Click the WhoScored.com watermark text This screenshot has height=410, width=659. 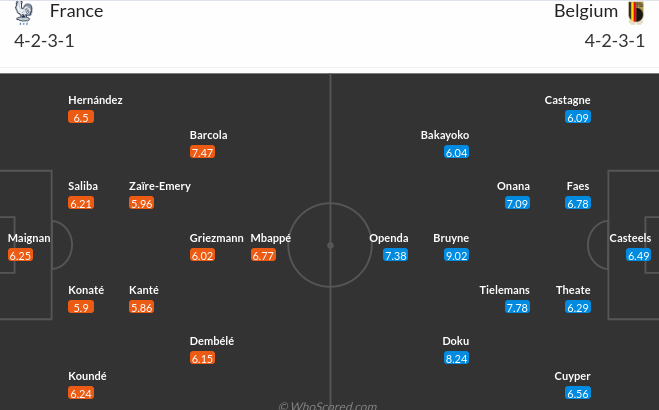[328, 406]
